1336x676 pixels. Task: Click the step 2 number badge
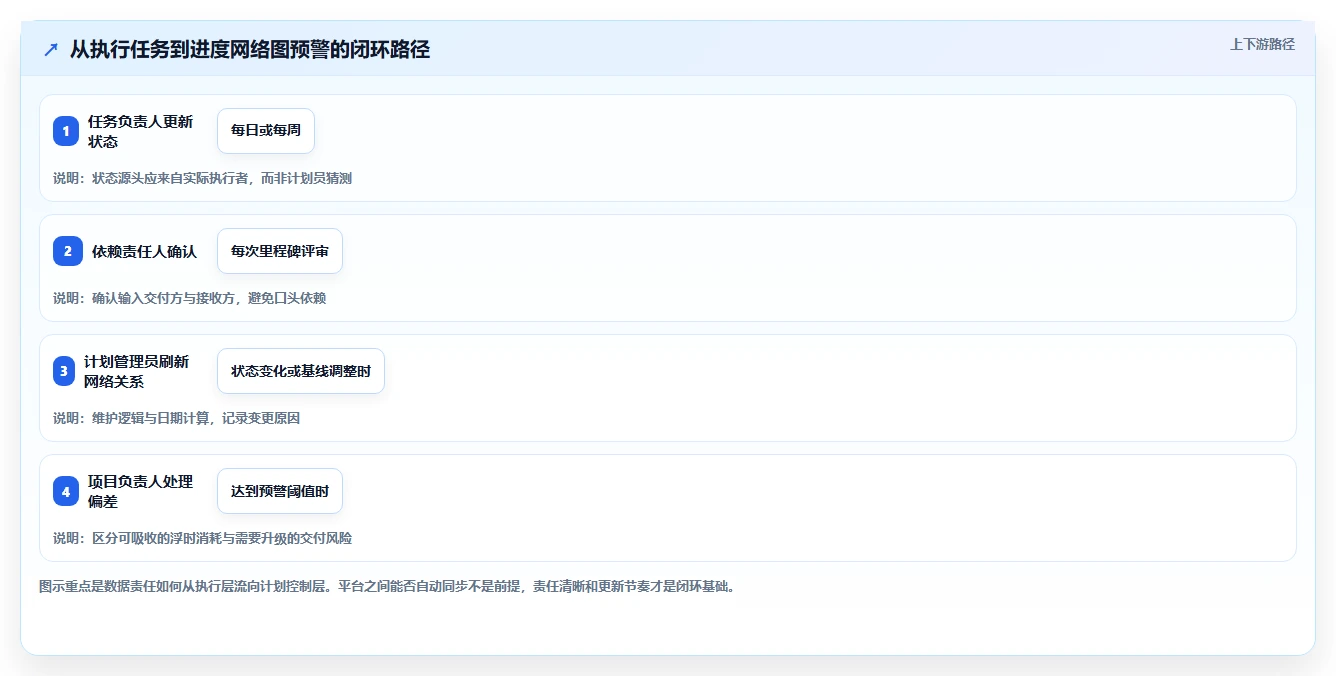pyautogui.click(x=68, y=251)
